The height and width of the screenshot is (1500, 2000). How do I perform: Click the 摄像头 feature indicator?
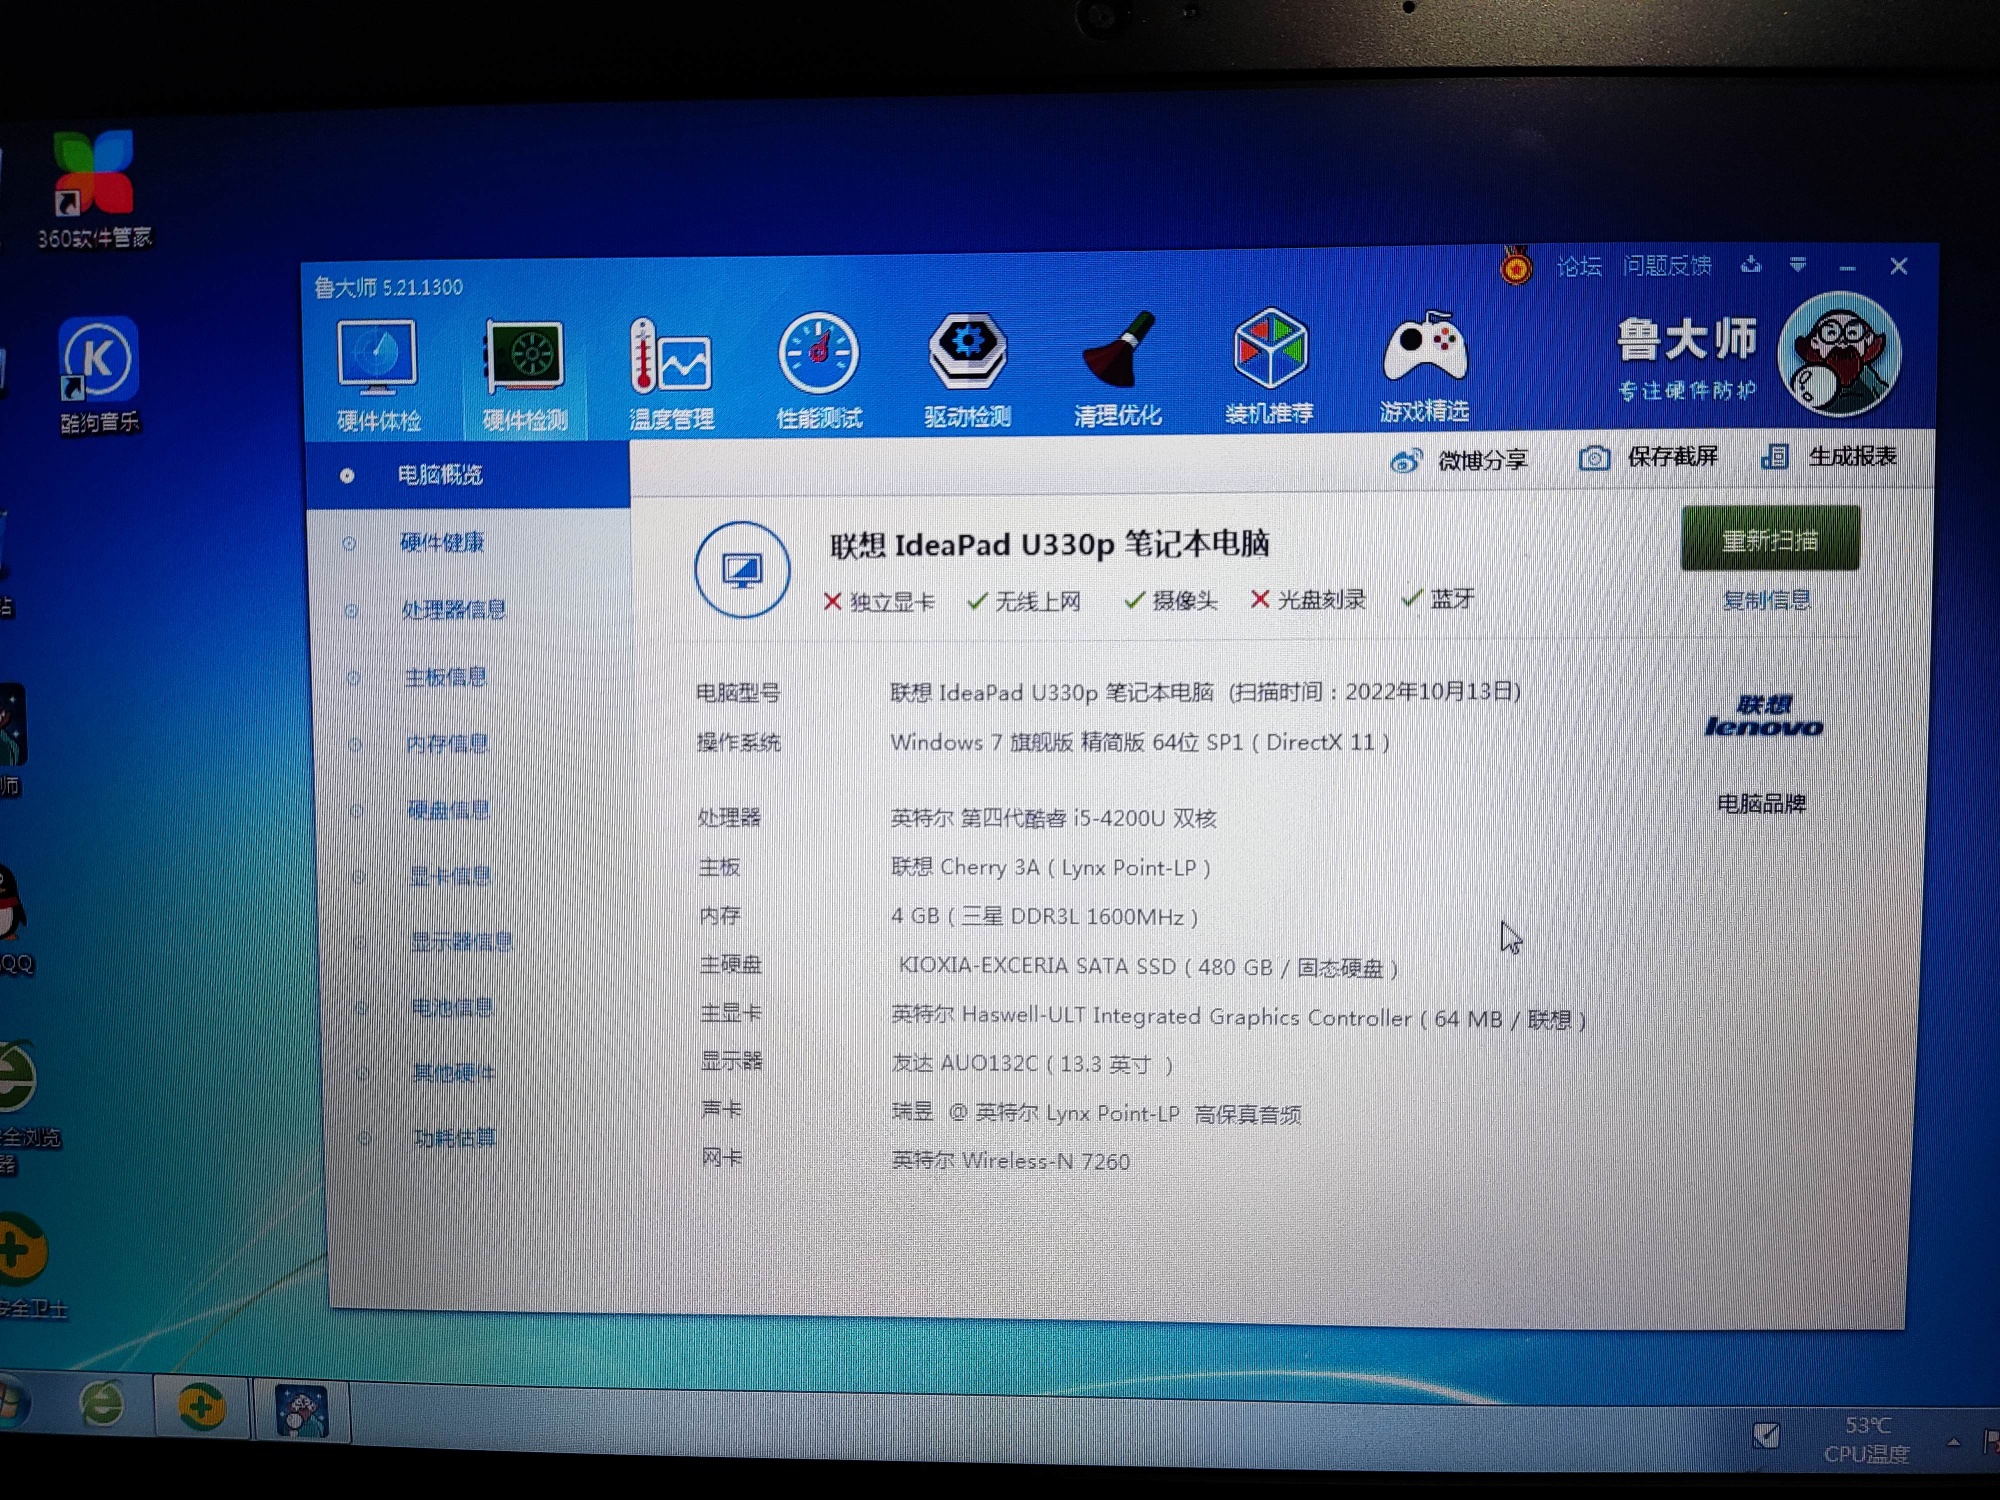pyautogui.click(x=1170, y=600)
